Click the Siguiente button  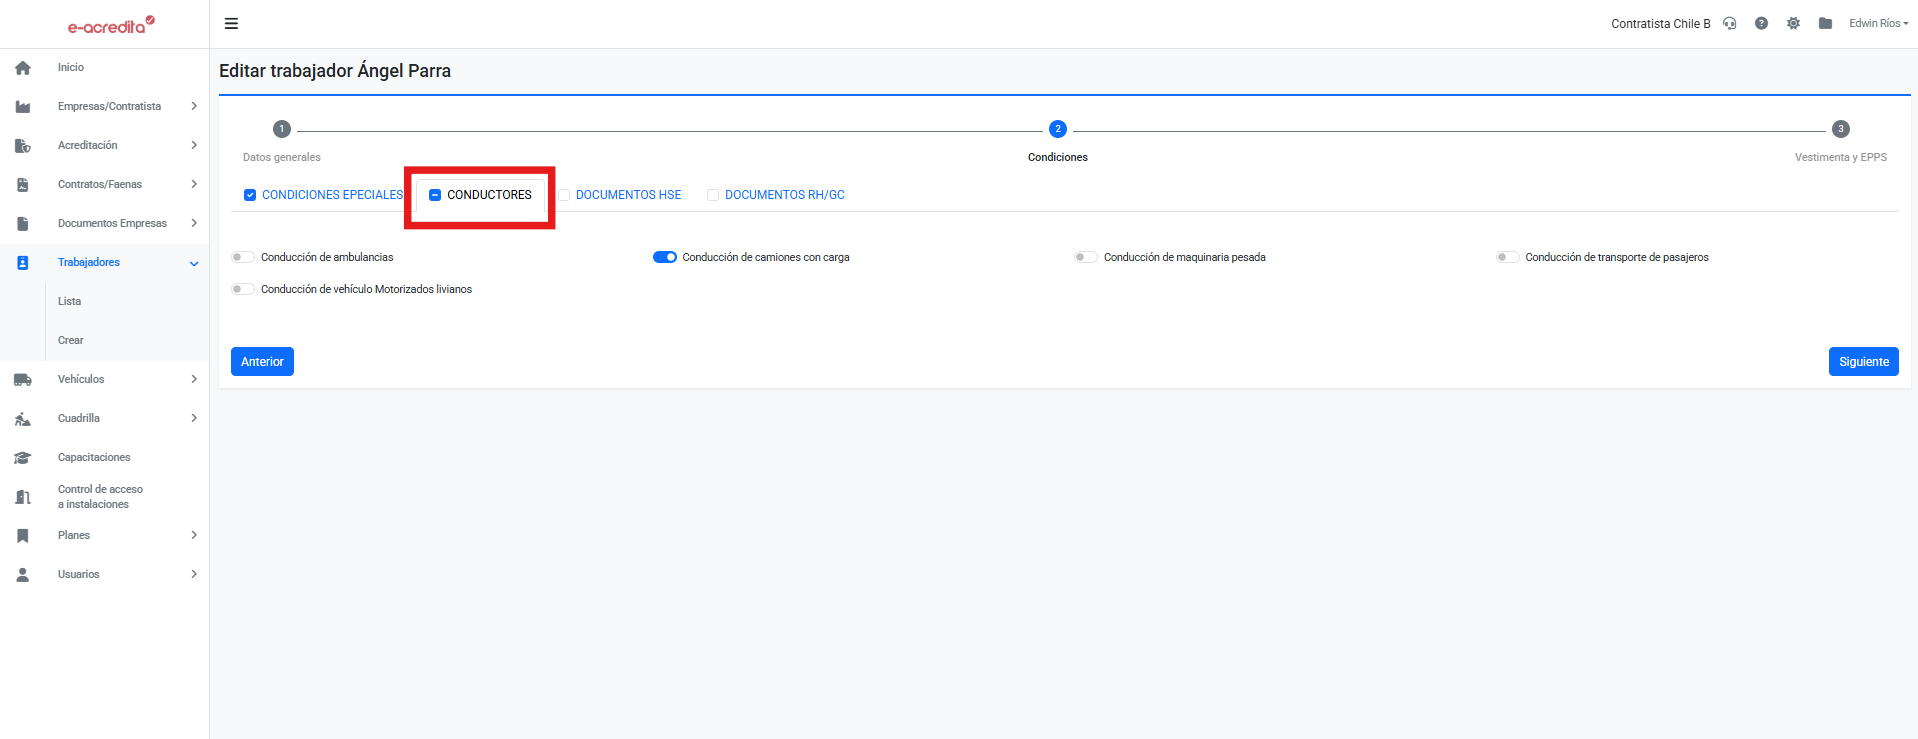pyautogui.click(x=1864, y=362)
